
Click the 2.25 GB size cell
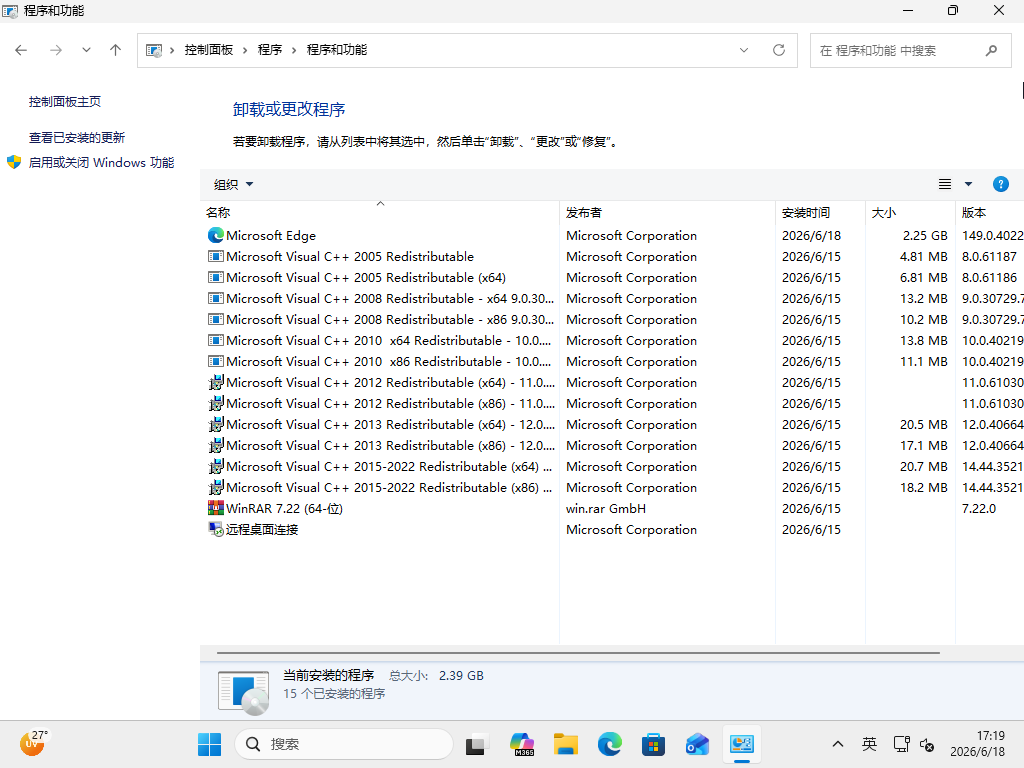925,236
